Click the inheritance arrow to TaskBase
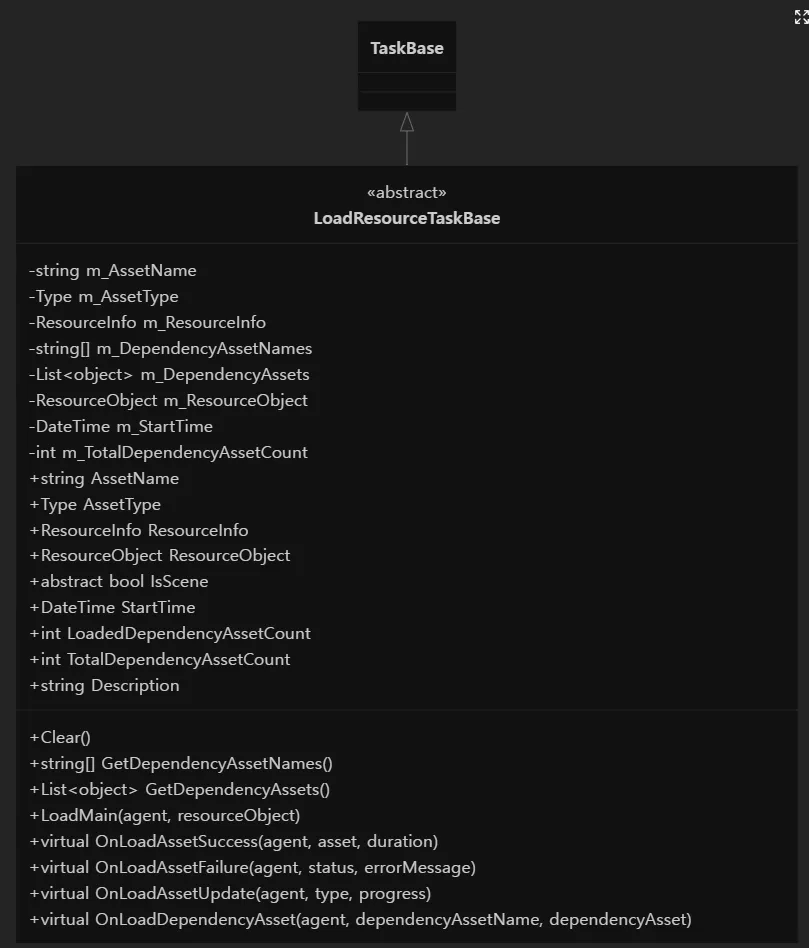The height and width of the screenshot is (948, 809). pyautogui.click(x=407, y=138)
